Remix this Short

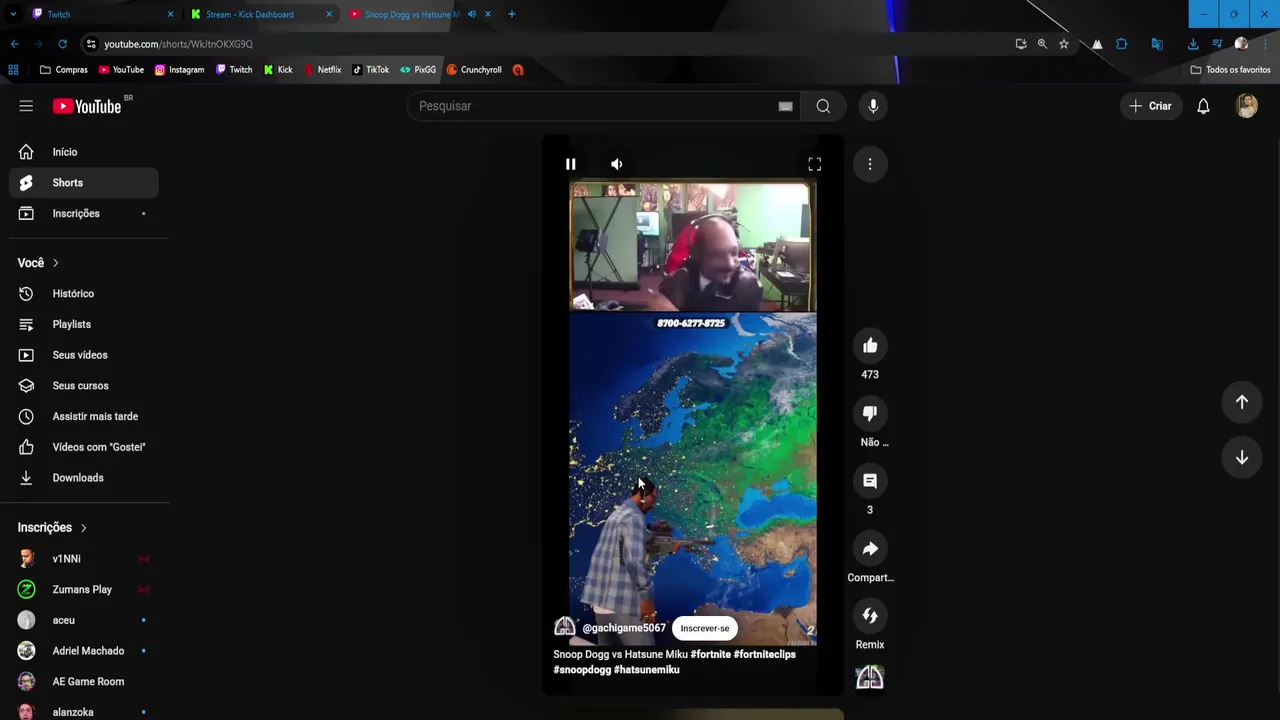tap(870, 616)
